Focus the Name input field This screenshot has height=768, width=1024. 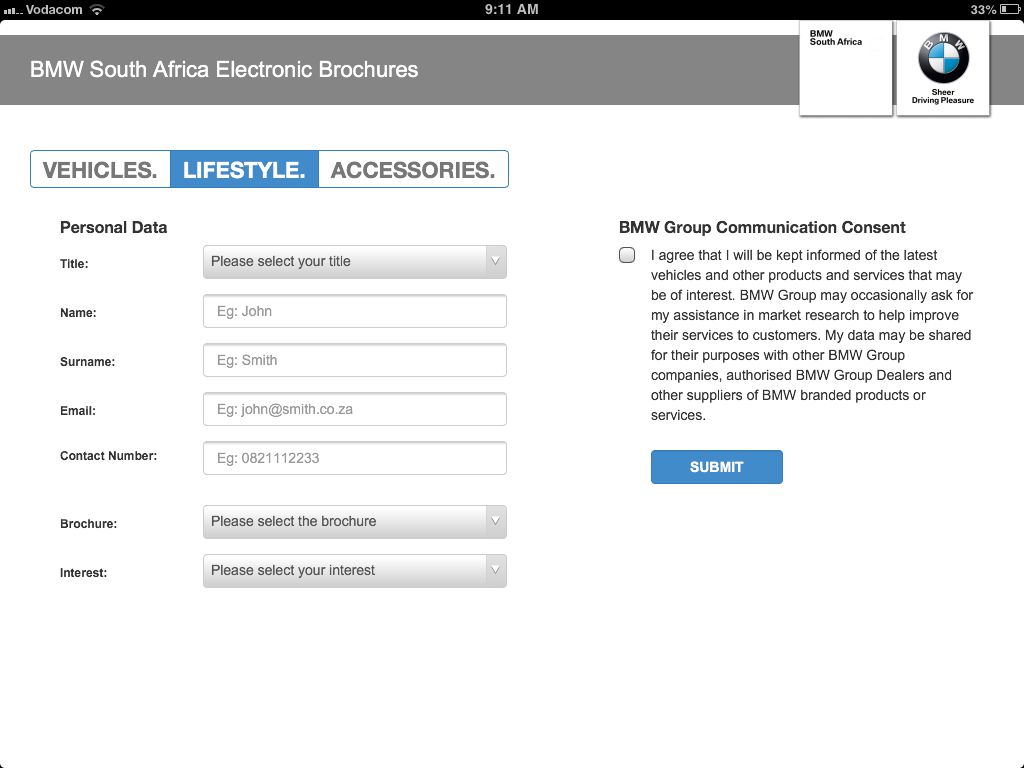click(x=355, y=311)
